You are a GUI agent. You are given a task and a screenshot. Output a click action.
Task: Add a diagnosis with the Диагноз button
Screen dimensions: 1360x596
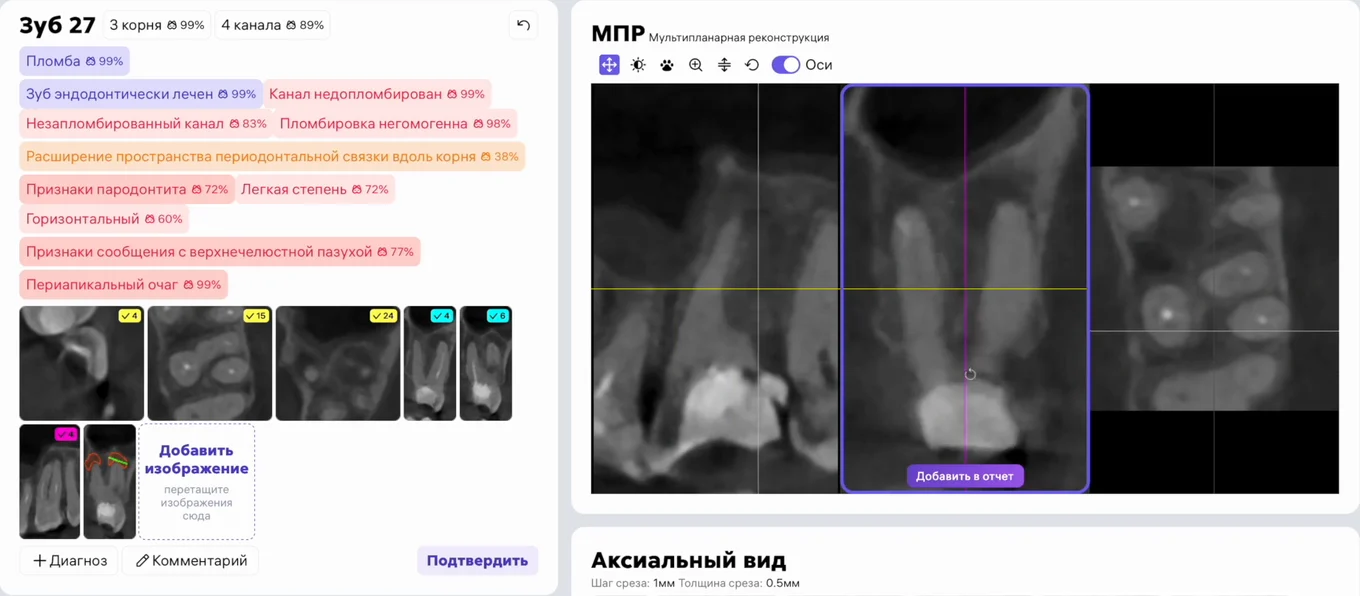70,560
